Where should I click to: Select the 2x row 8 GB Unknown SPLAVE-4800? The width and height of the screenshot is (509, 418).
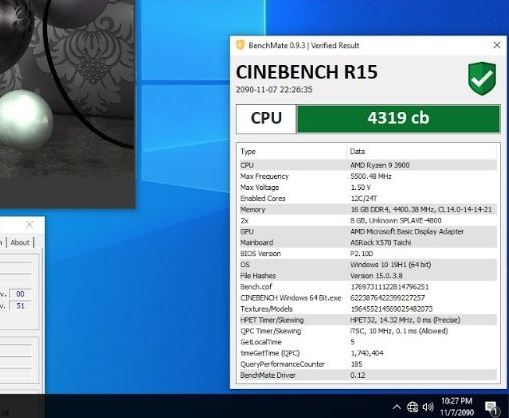tap(368, 220)
